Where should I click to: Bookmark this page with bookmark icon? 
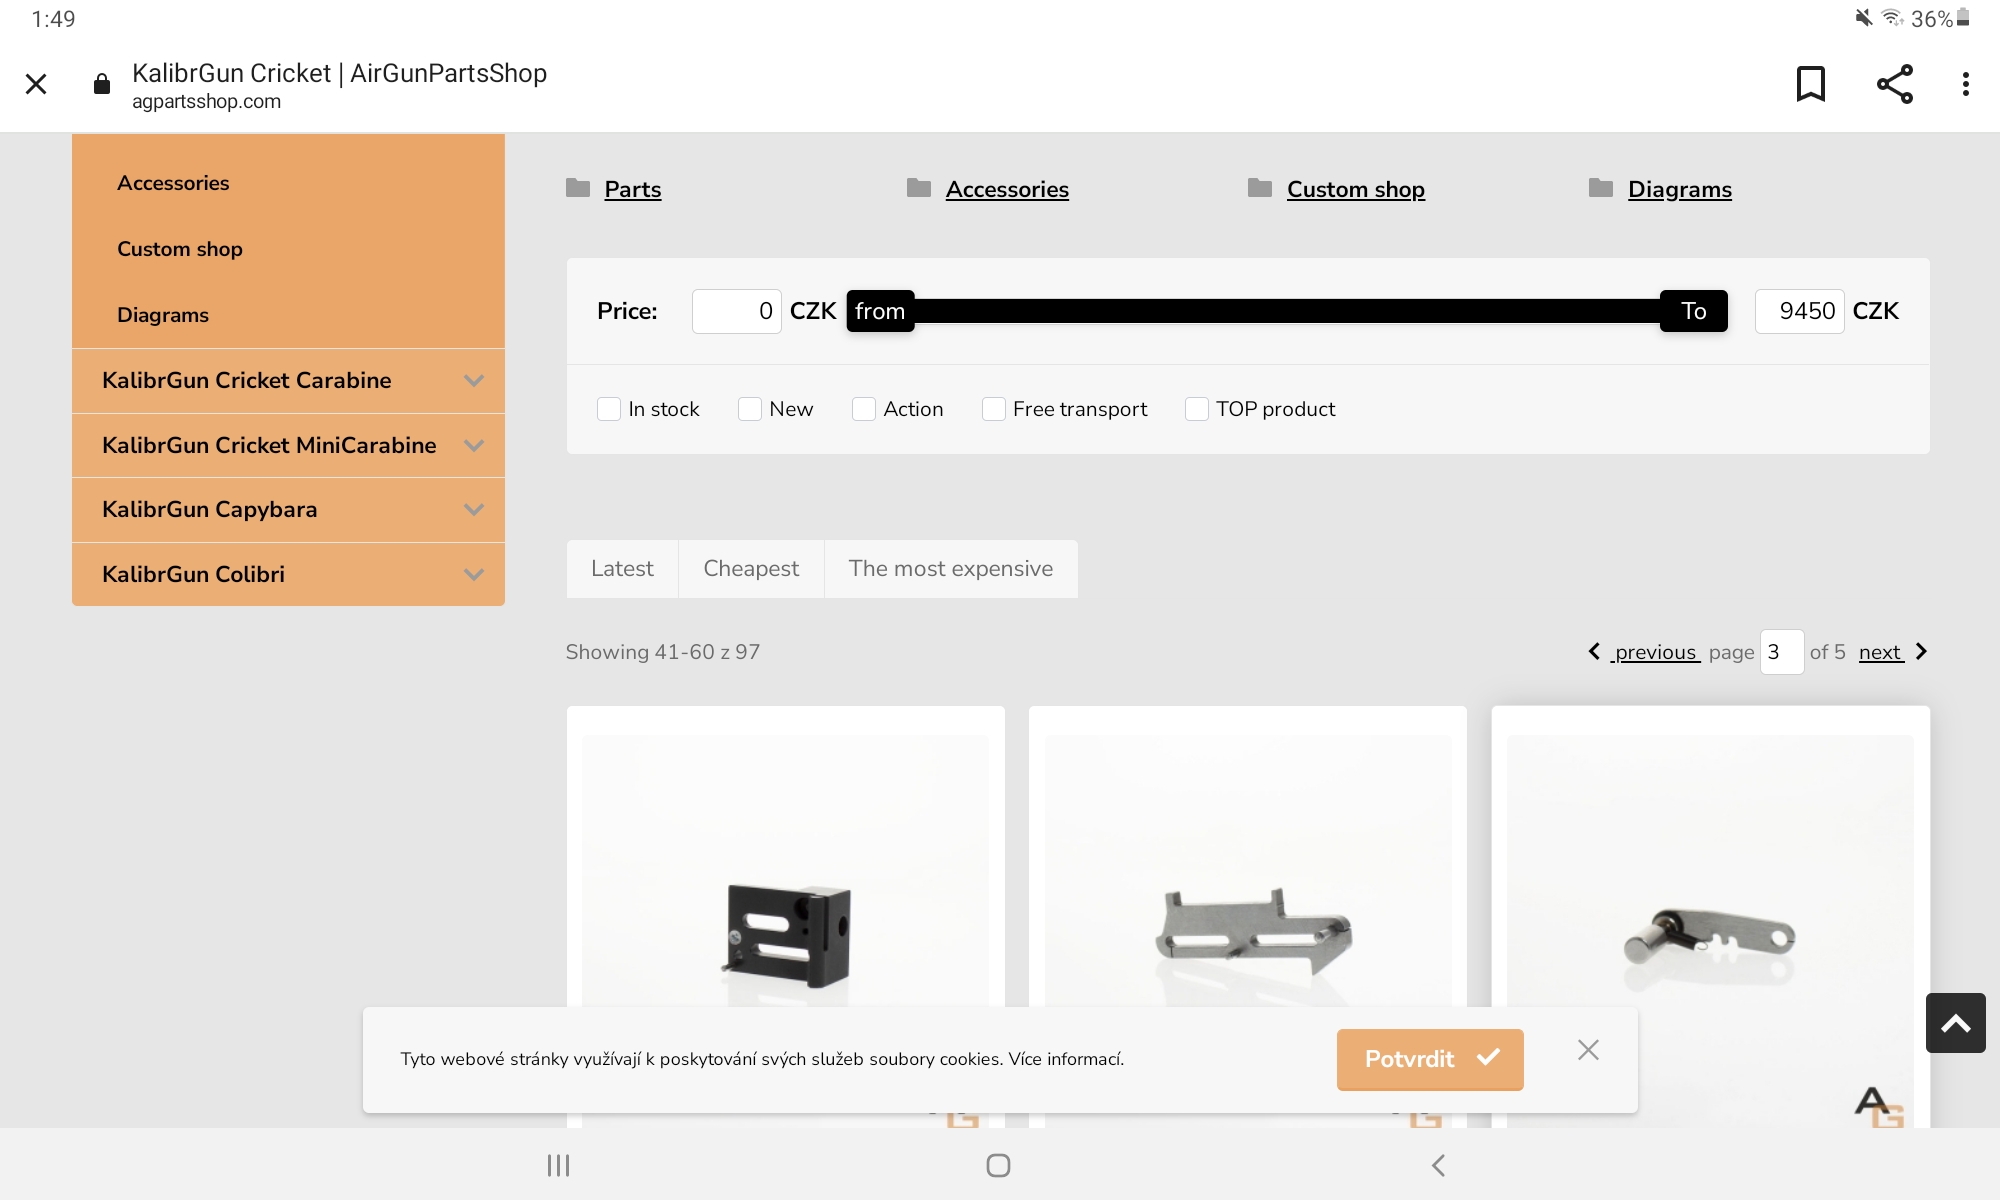[1810, 84]
